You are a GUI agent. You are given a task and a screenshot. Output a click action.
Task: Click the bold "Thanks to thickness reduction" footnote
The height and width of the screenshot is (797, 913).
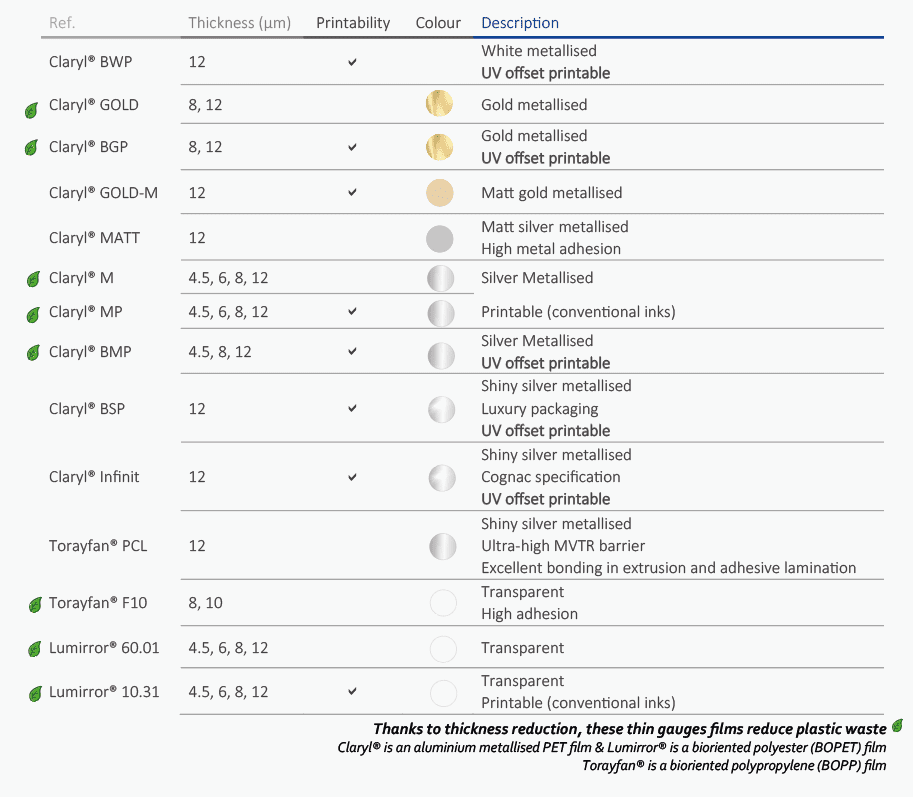pos(629,729)
